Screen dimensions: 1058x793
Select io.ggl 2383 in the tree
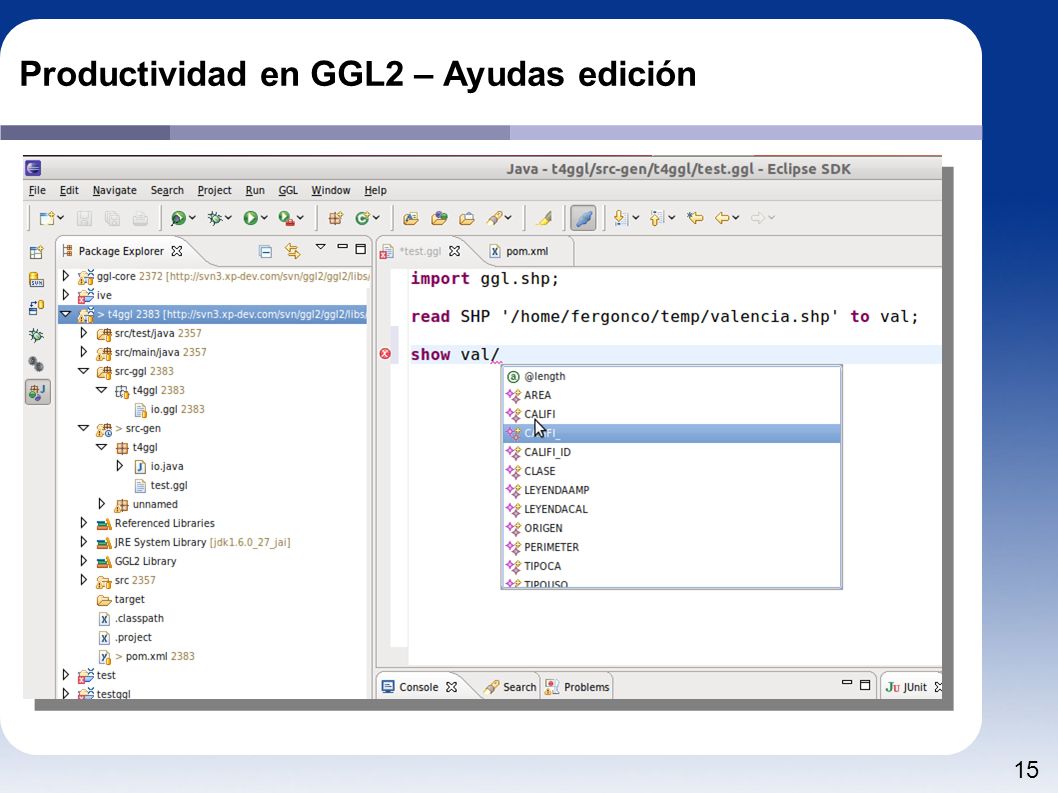(169, 409)
